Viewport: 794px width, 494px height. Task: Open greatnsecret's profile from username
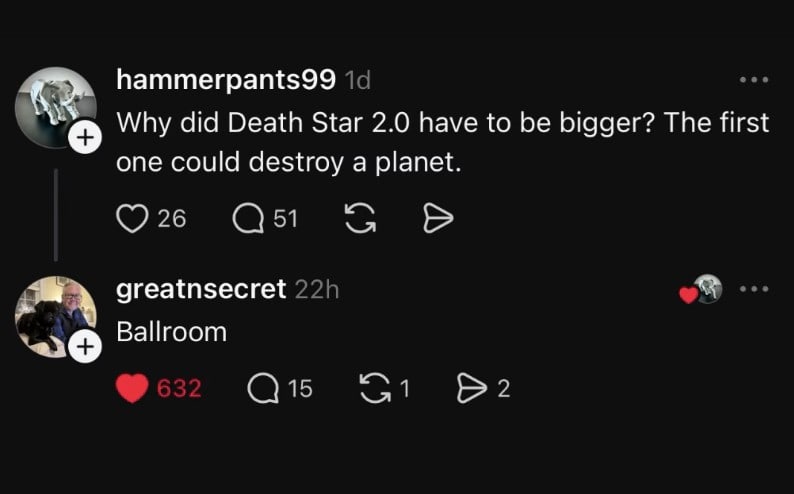(x=201, y=289)
